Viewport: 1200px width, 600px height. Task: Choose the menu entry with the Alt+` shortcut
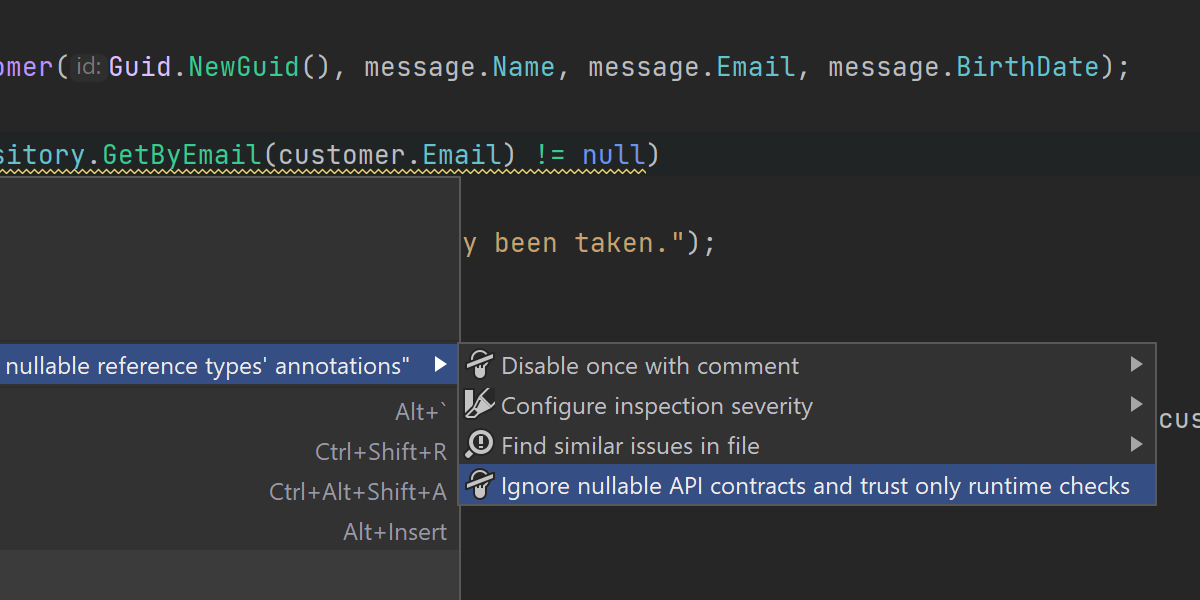[421, 412]
